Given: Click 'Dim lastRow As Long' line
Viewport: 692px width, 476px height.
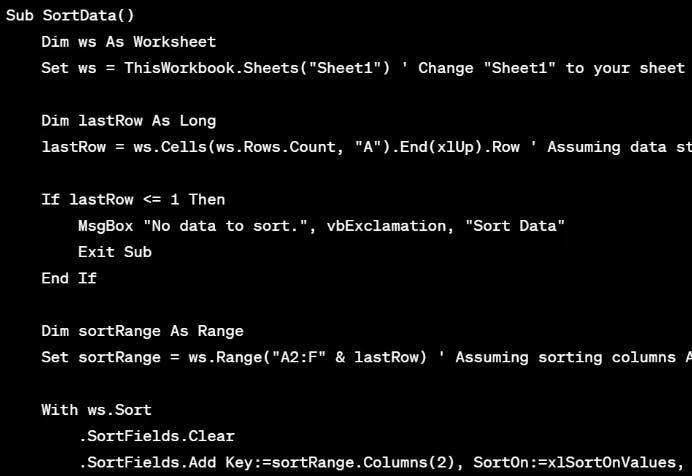Looking at the screenshot, I should point(128,120).
